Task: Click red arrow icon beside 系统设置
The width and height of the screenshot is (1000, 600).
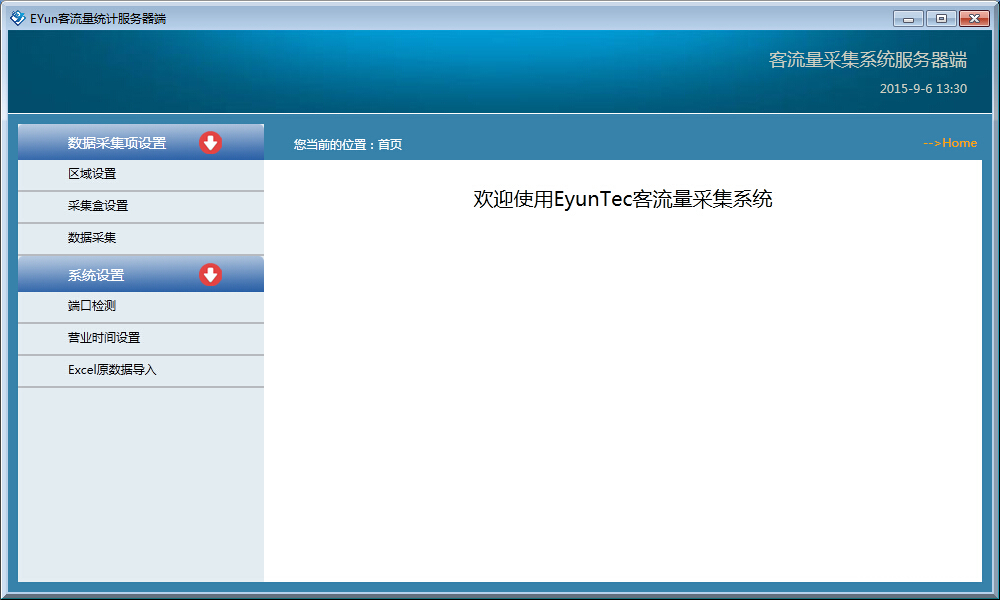Action: [x=210, y=275]
